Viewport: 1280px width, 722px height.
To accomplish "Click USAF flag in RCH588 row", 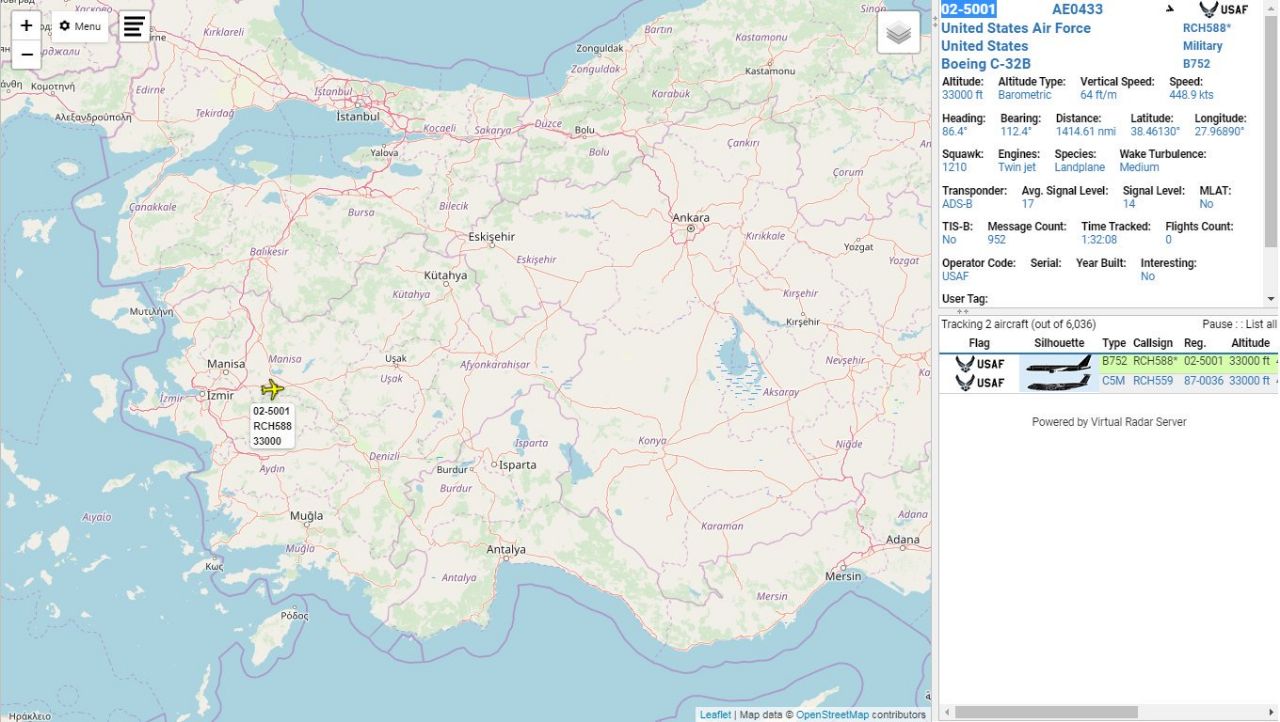I will pyautogui.click(x=979, y=364).
